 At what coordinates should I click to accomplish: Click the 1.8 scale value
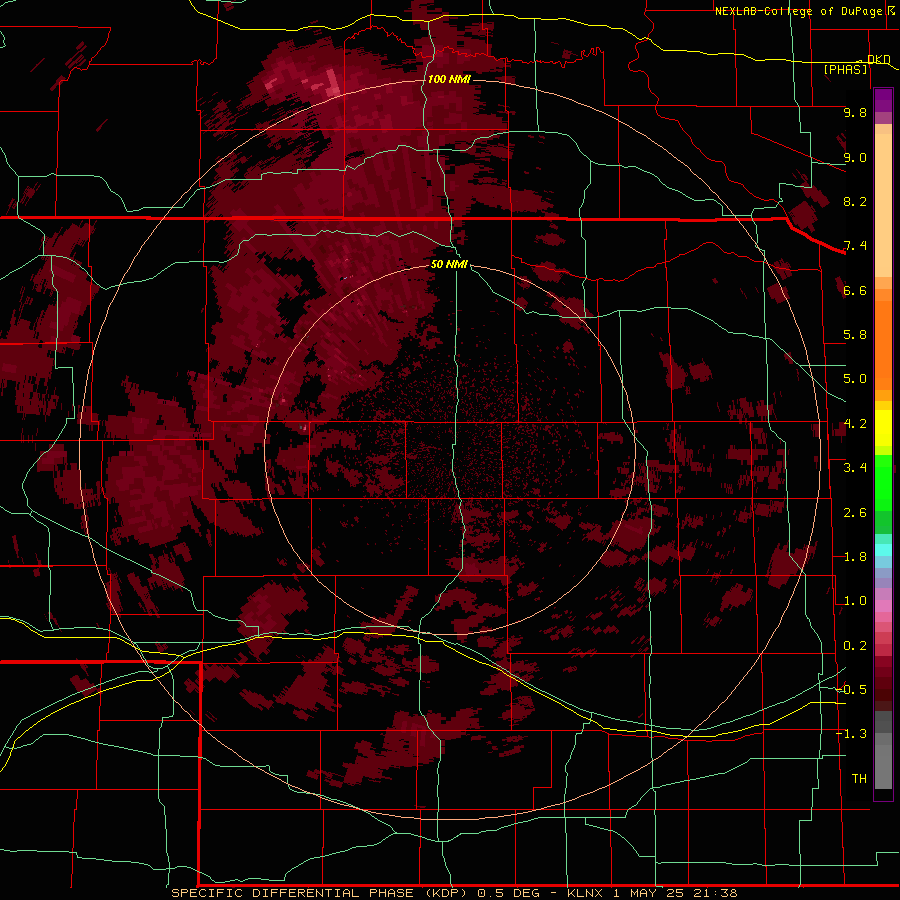coord(855,557)
